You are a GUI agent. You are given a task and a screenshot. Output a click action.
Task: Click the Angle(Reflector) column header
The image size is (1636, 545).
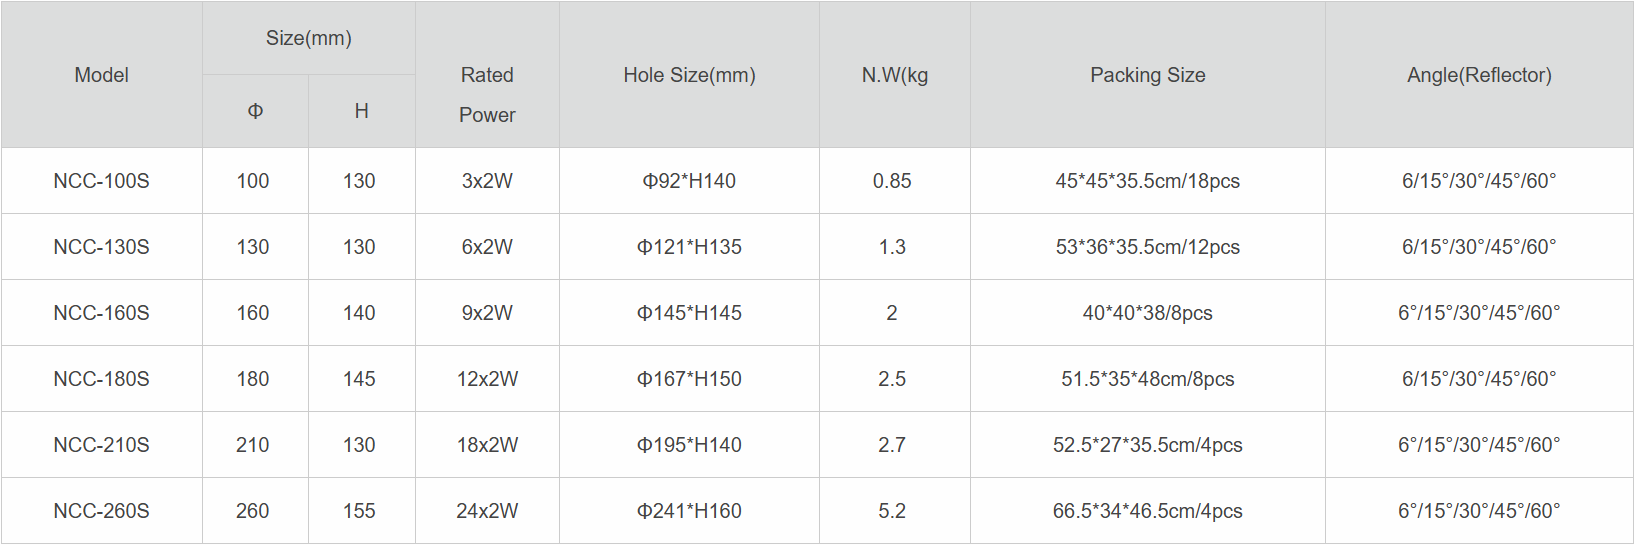click(1479, 75)
